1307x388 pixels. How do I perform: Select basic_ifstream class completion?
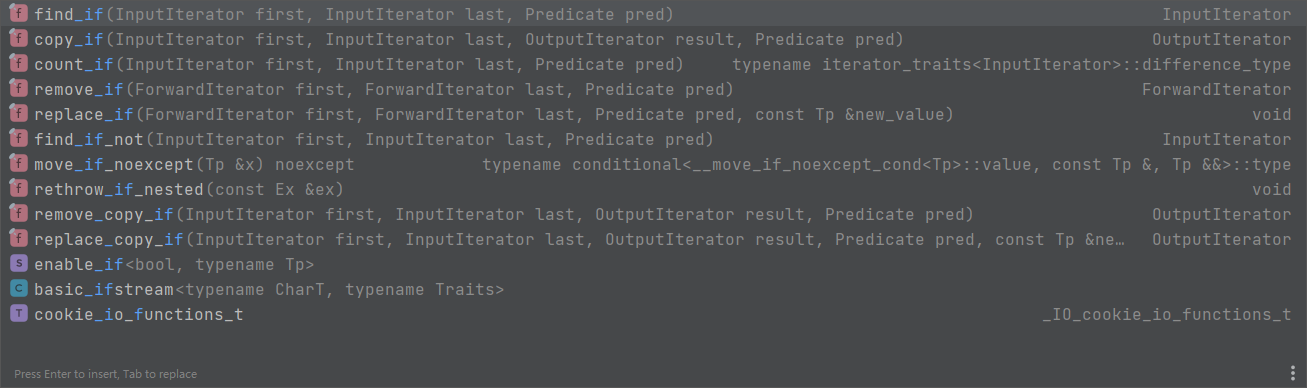point(653,290)
